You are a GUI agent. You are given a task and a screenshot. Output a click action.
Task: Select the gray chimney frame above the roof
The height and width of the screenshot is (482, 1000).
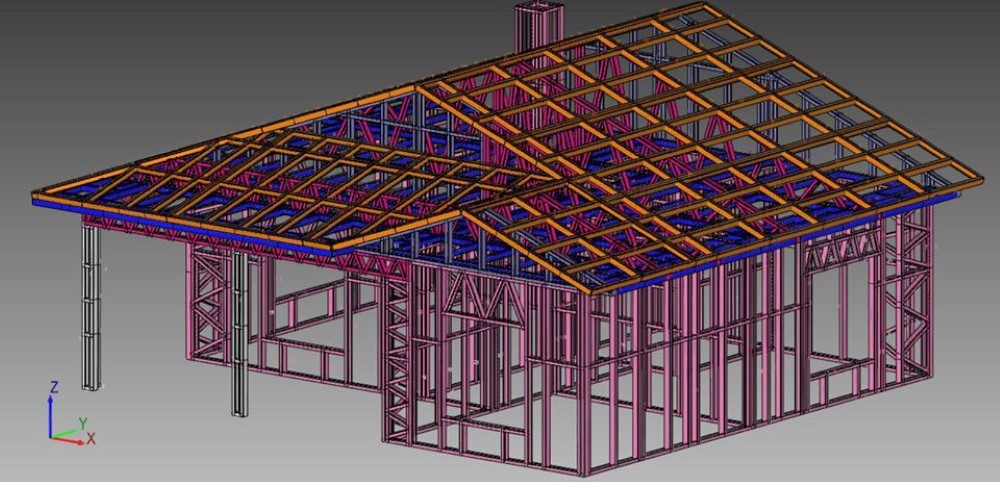pyautogui.click(x=528, y=24)
